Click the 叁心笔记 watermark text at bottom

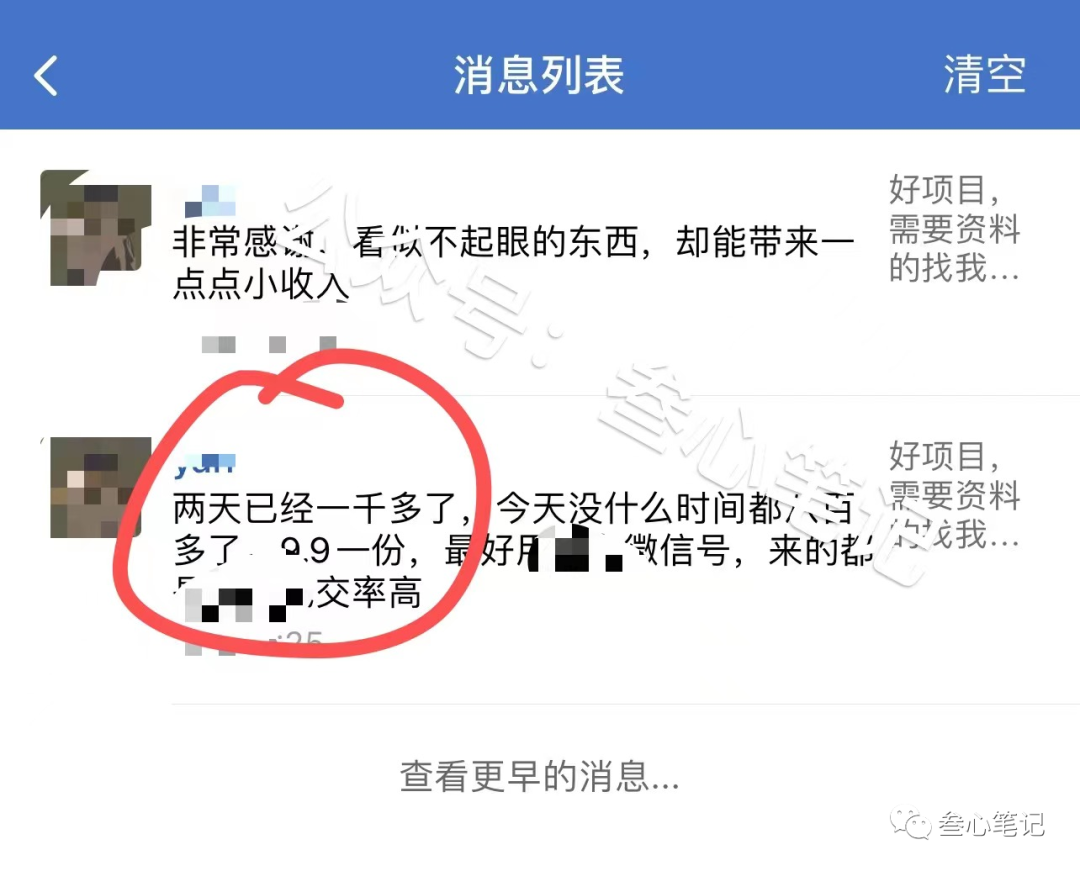991,824
